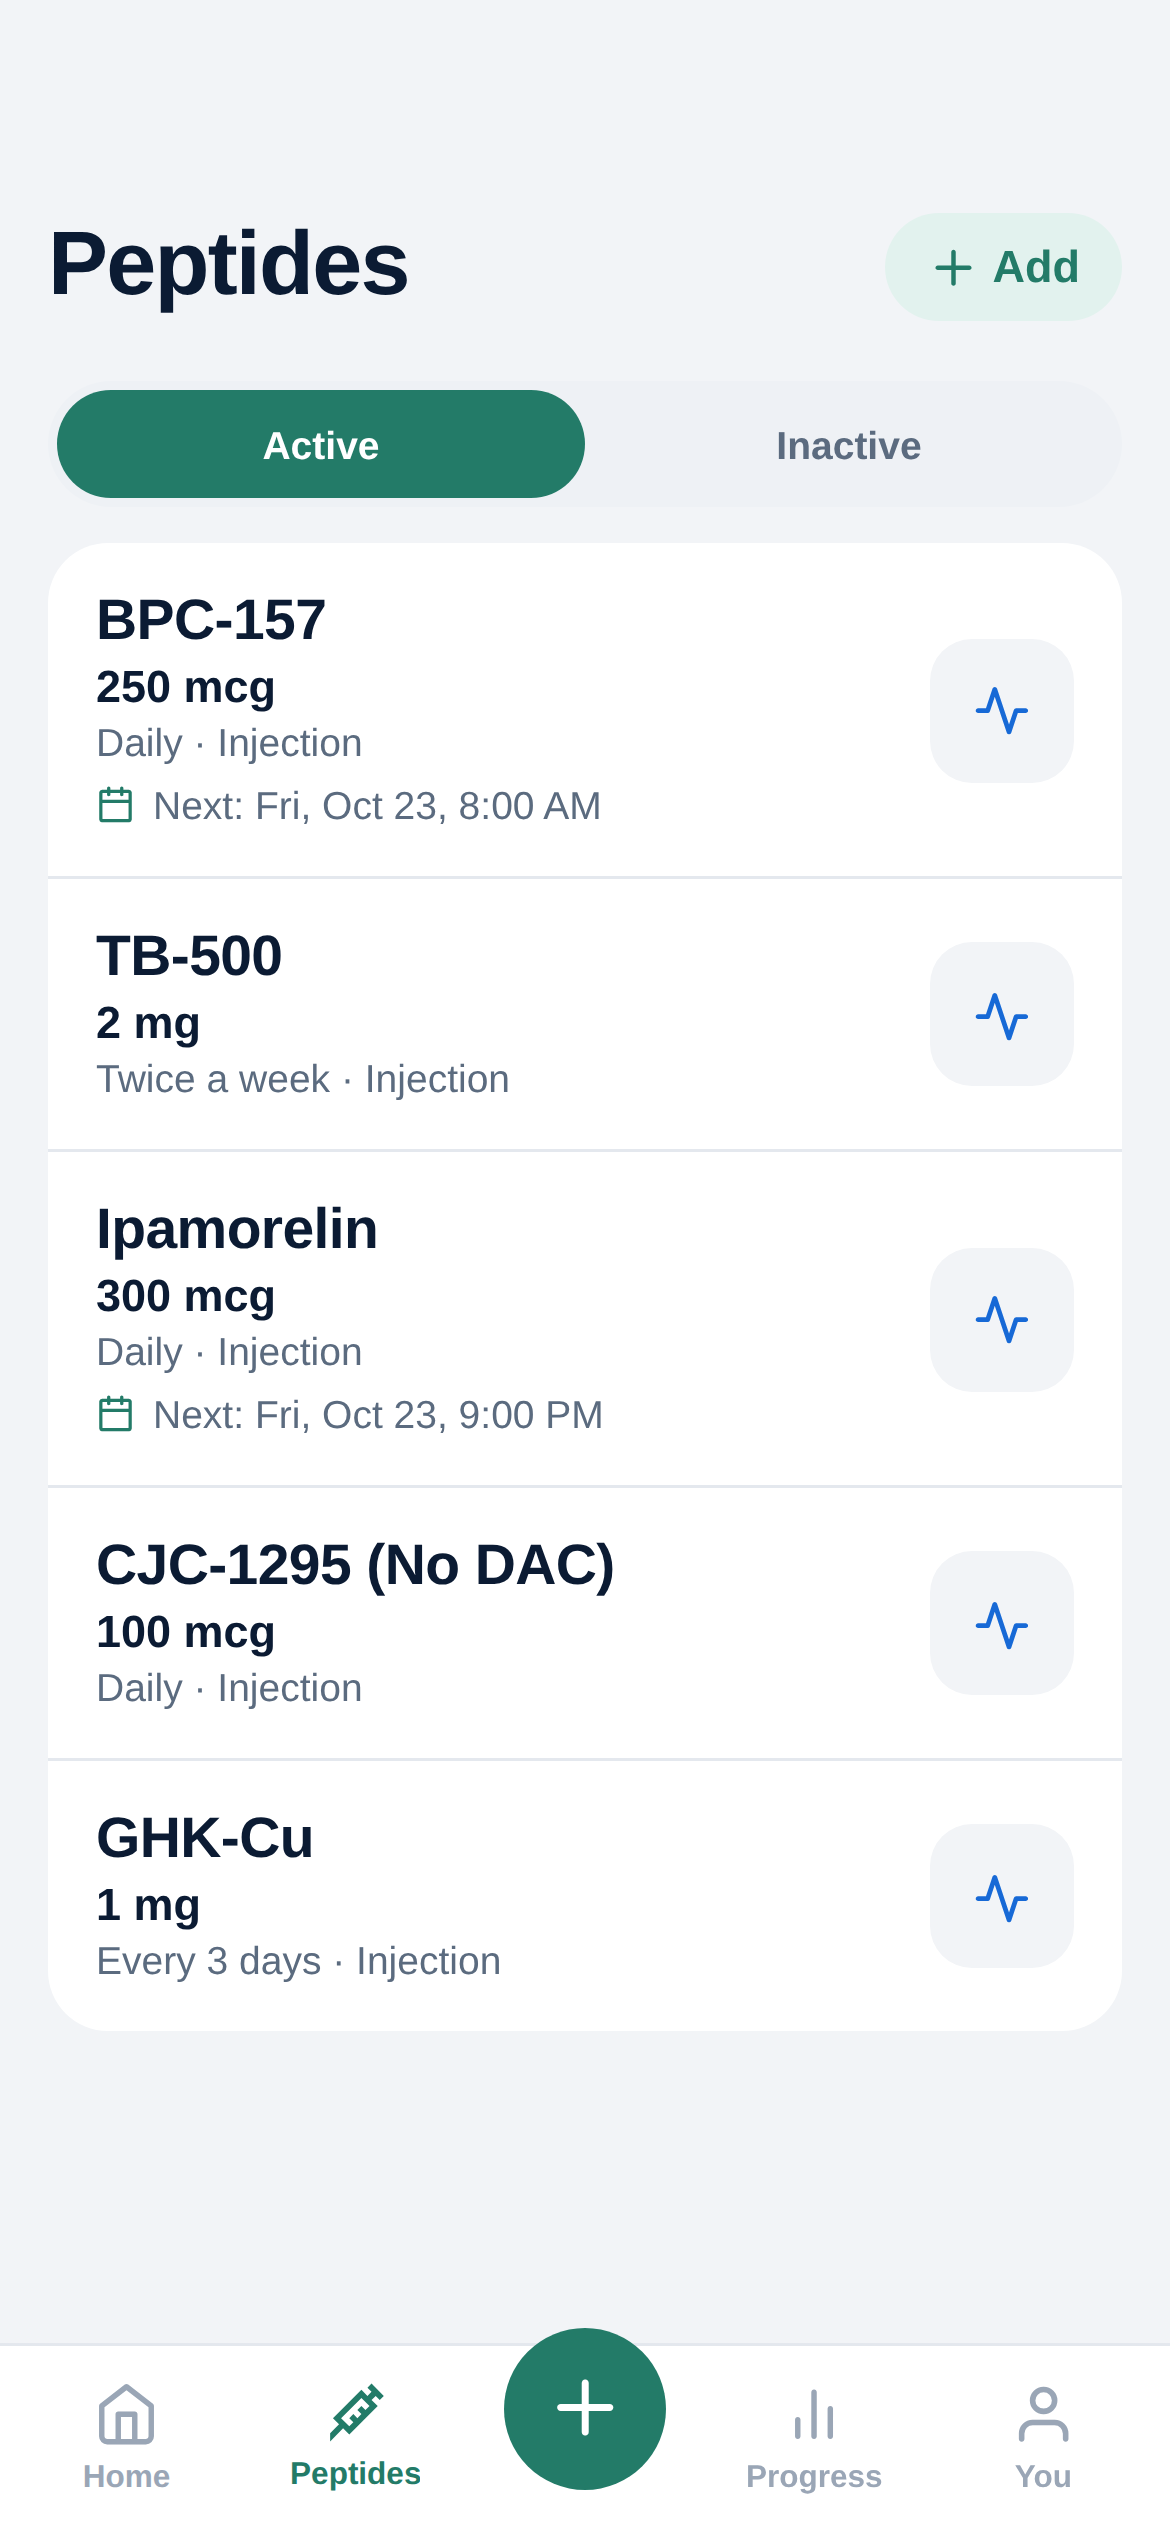Switch to the Inactive peptides list
The height and width of the screenshot is (2532, 1170).
click(849, 445)
